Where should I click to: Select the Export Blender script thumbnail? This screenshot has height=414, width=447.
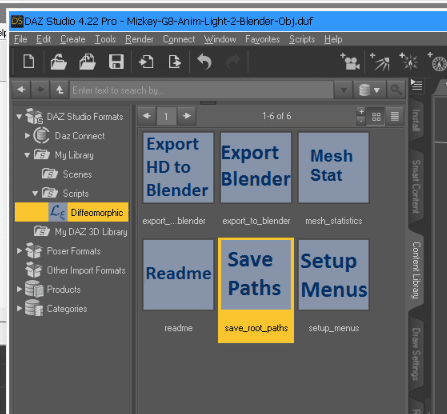[x=256, y=168]
